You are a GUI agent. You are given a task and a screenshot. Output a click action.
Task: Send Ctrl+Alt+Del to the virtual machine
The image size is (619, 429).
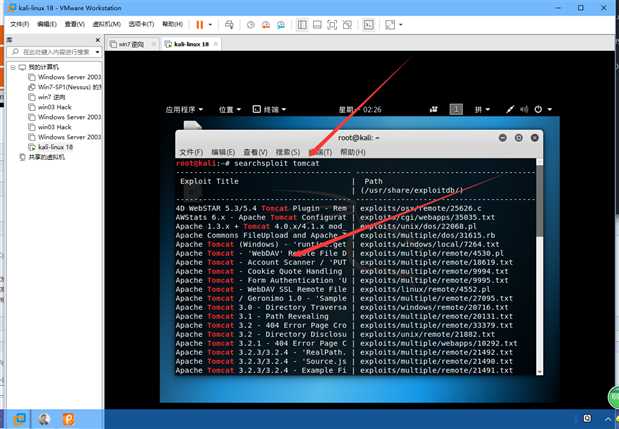point(229,25)
